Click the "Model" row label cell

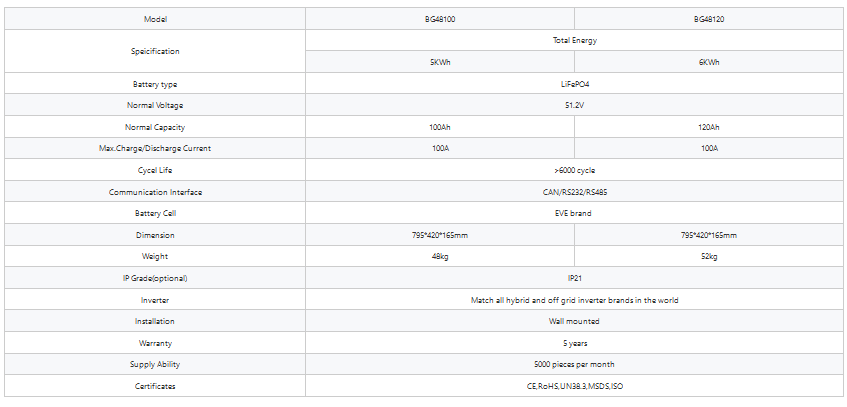click(x=154, y=19)
